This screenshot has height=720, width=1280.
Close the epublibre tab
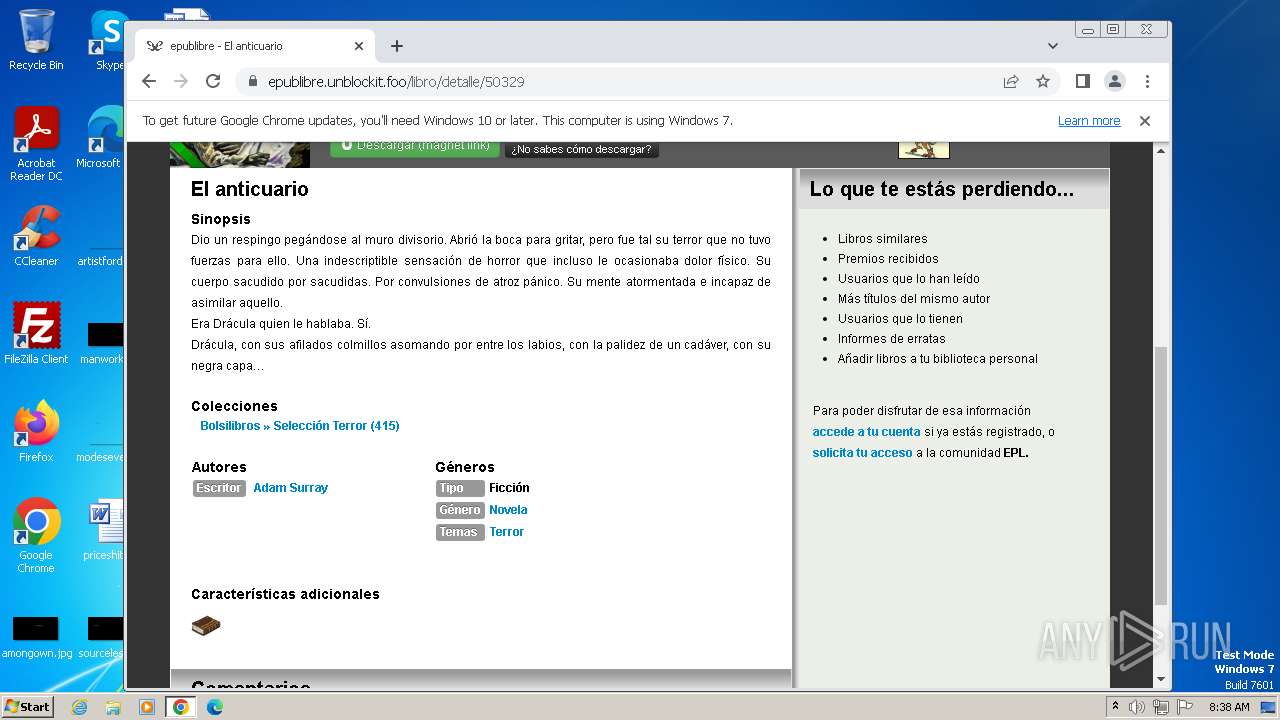359,46
